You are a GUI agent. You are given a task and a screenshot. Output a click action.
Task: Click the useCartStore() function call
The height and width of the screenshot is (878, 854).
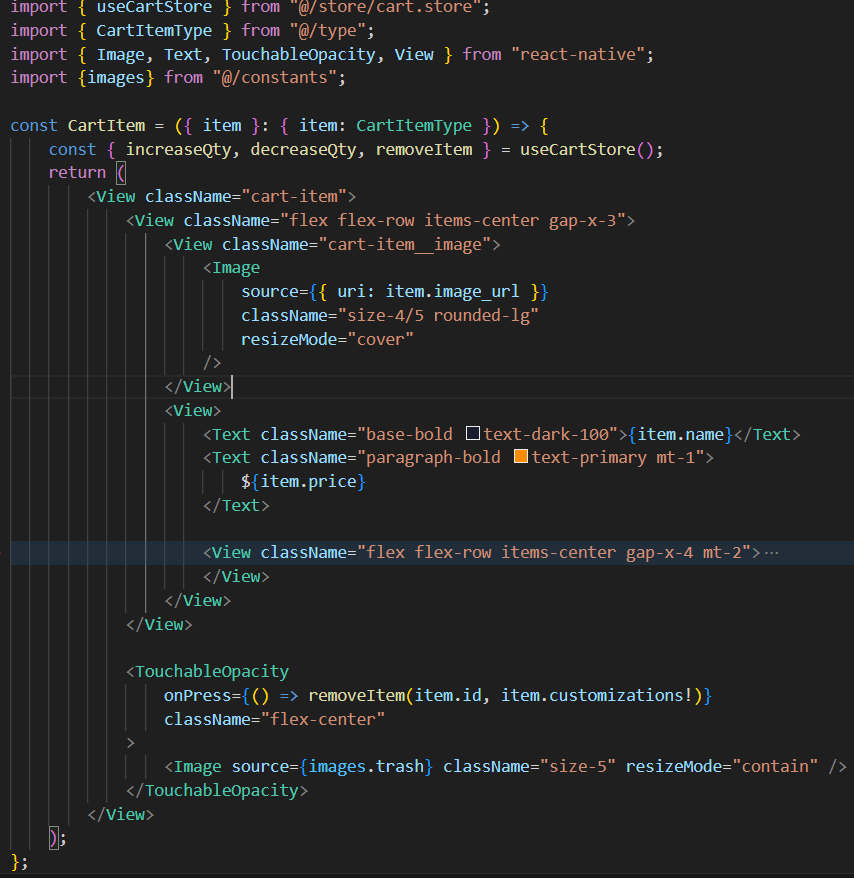point(586,150)
